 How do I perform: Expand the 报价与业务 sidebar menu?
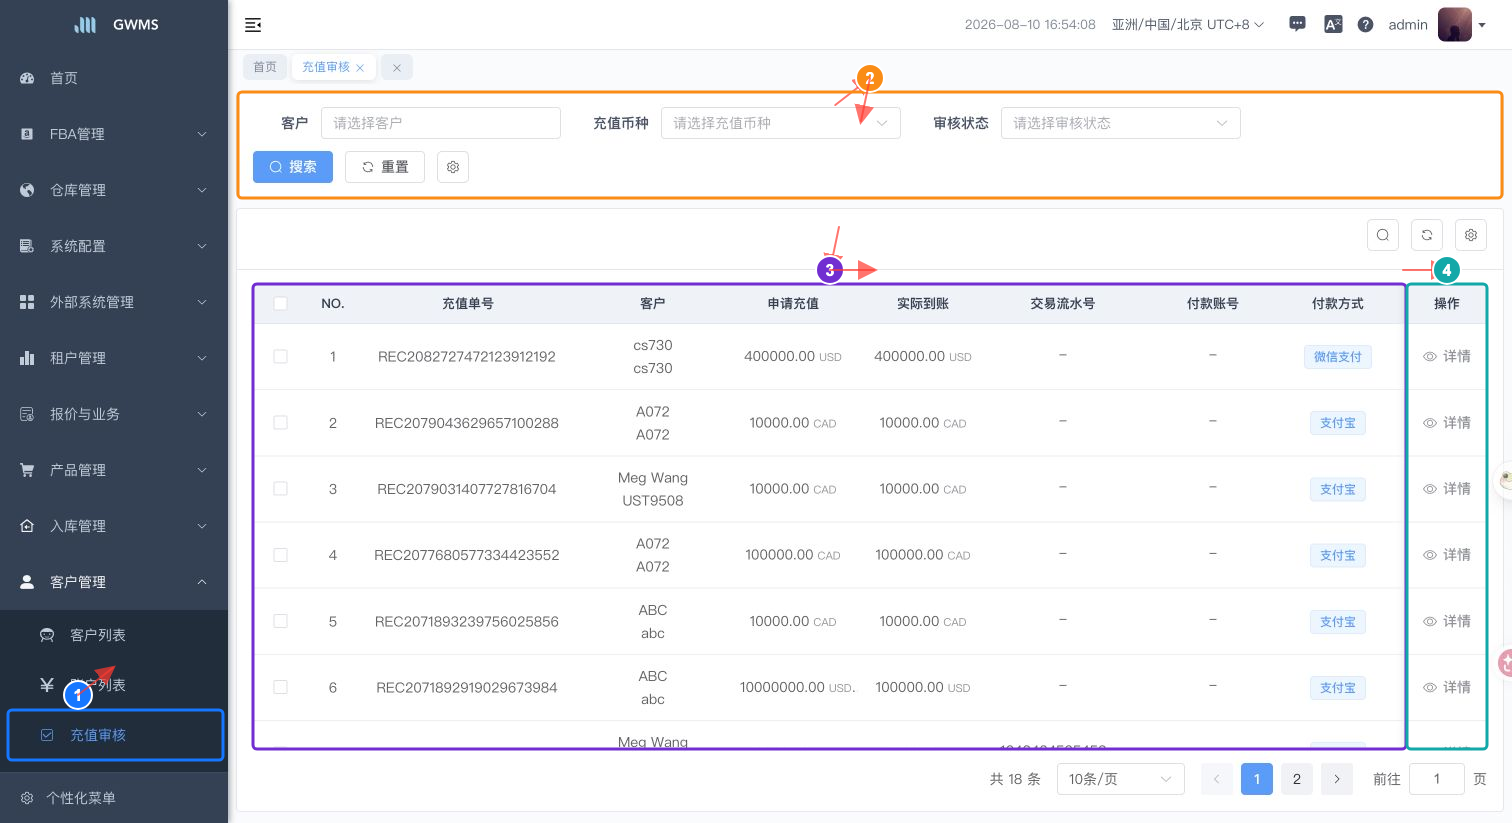point(114,414)
